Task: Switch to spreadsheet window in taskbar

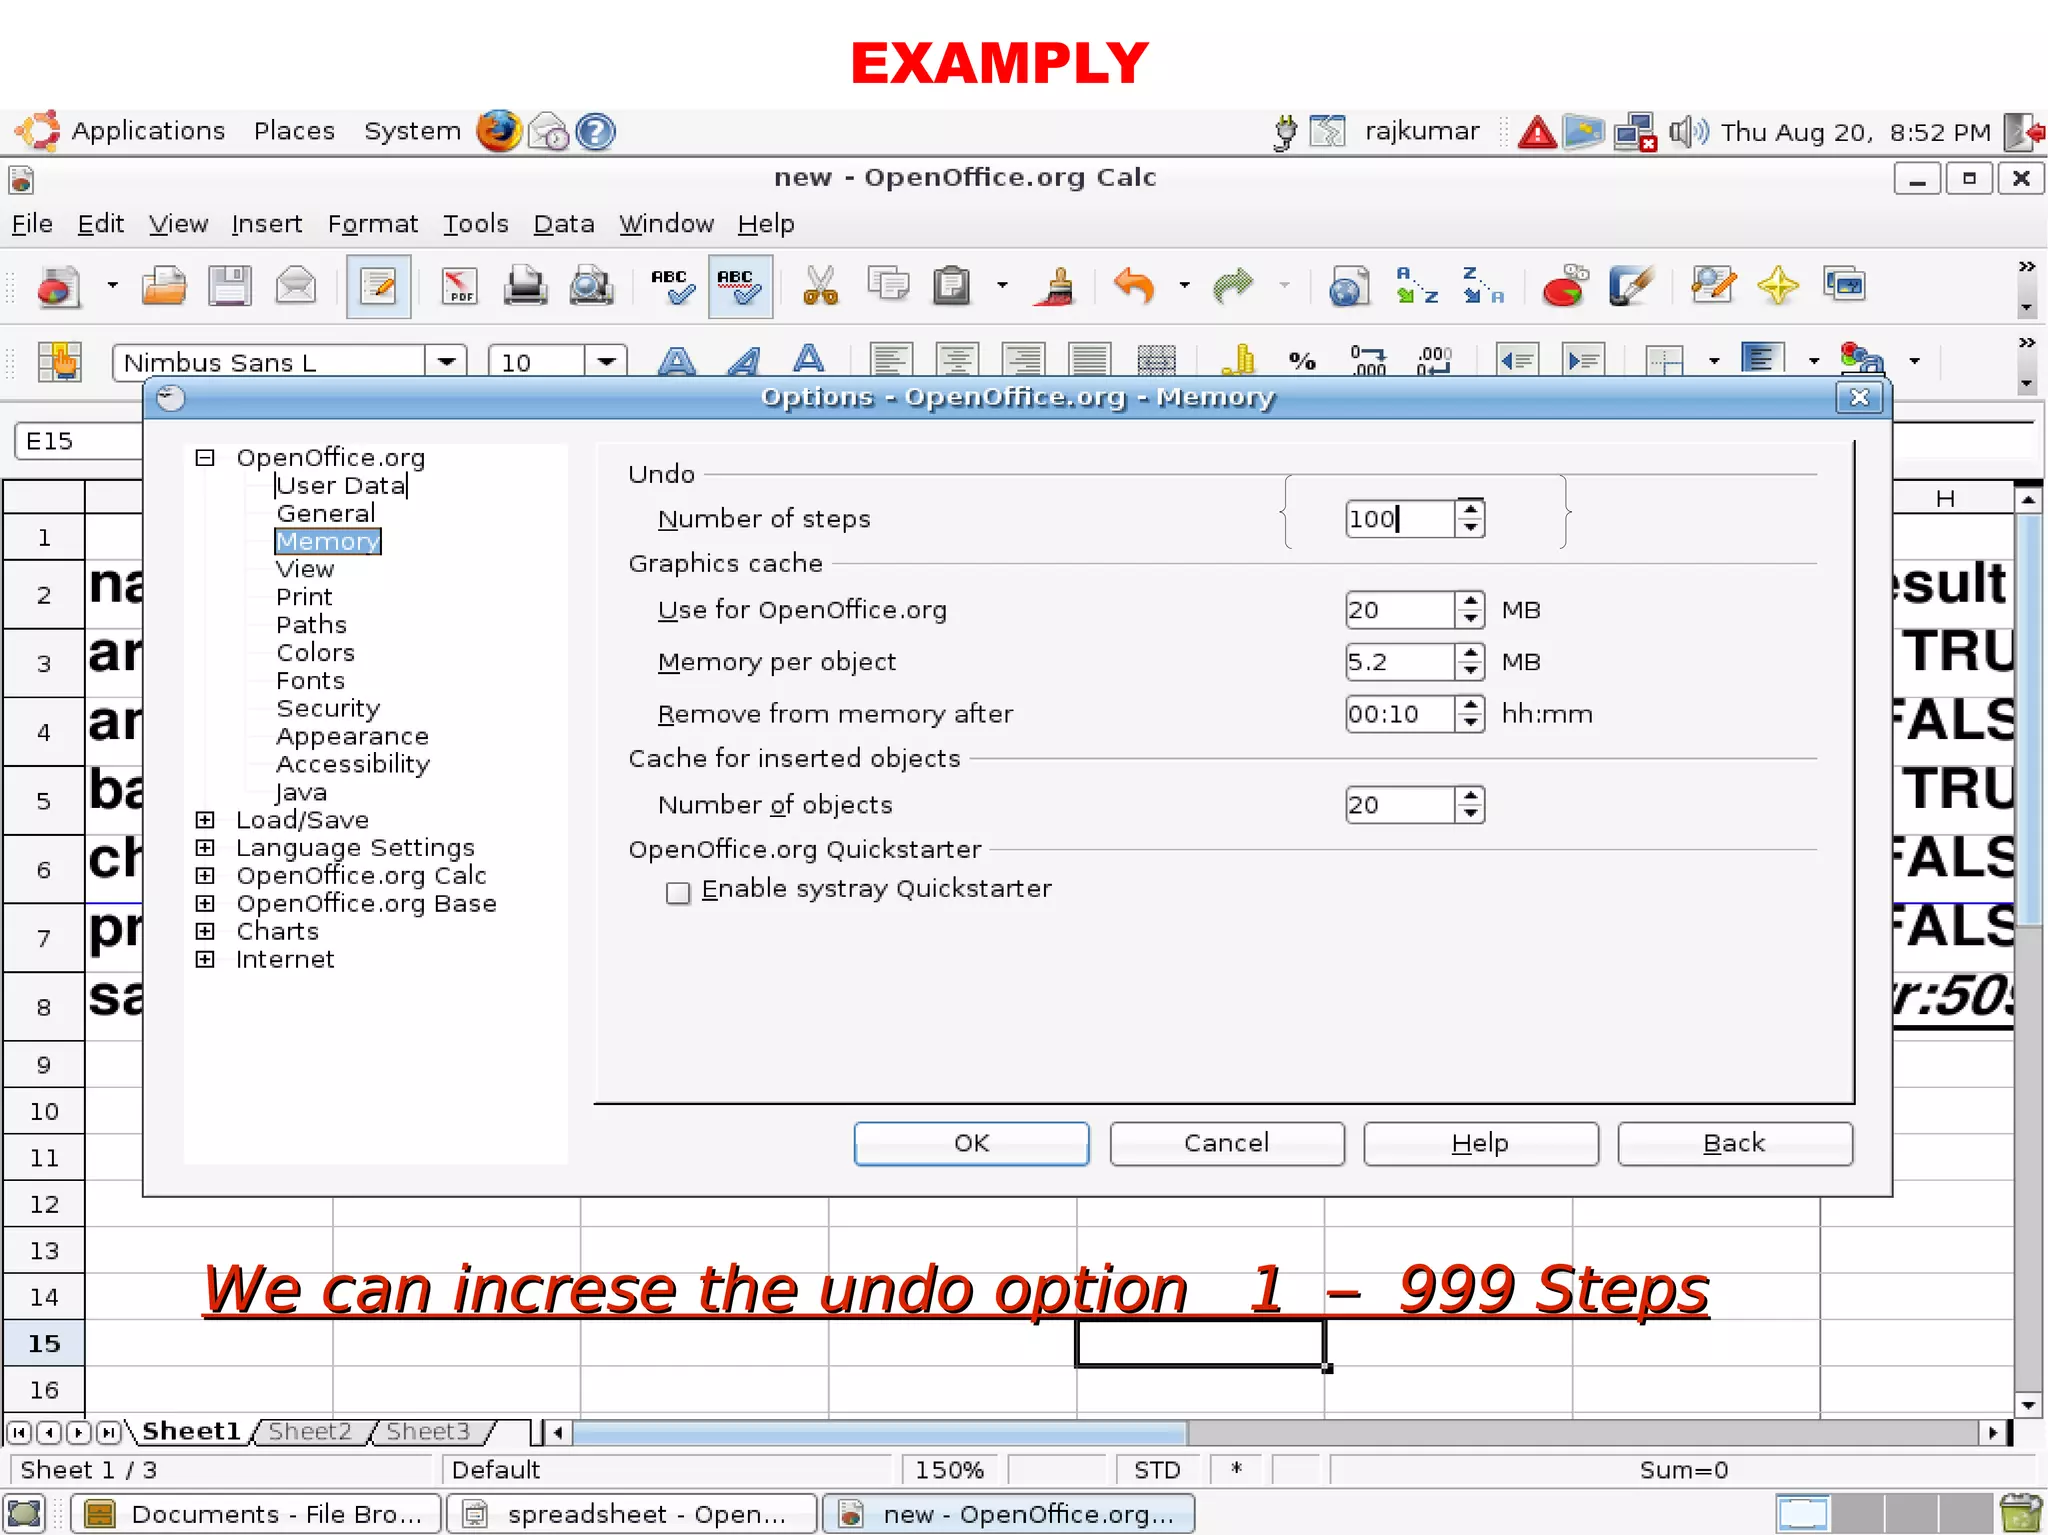Action: [x=633, y=1514]
